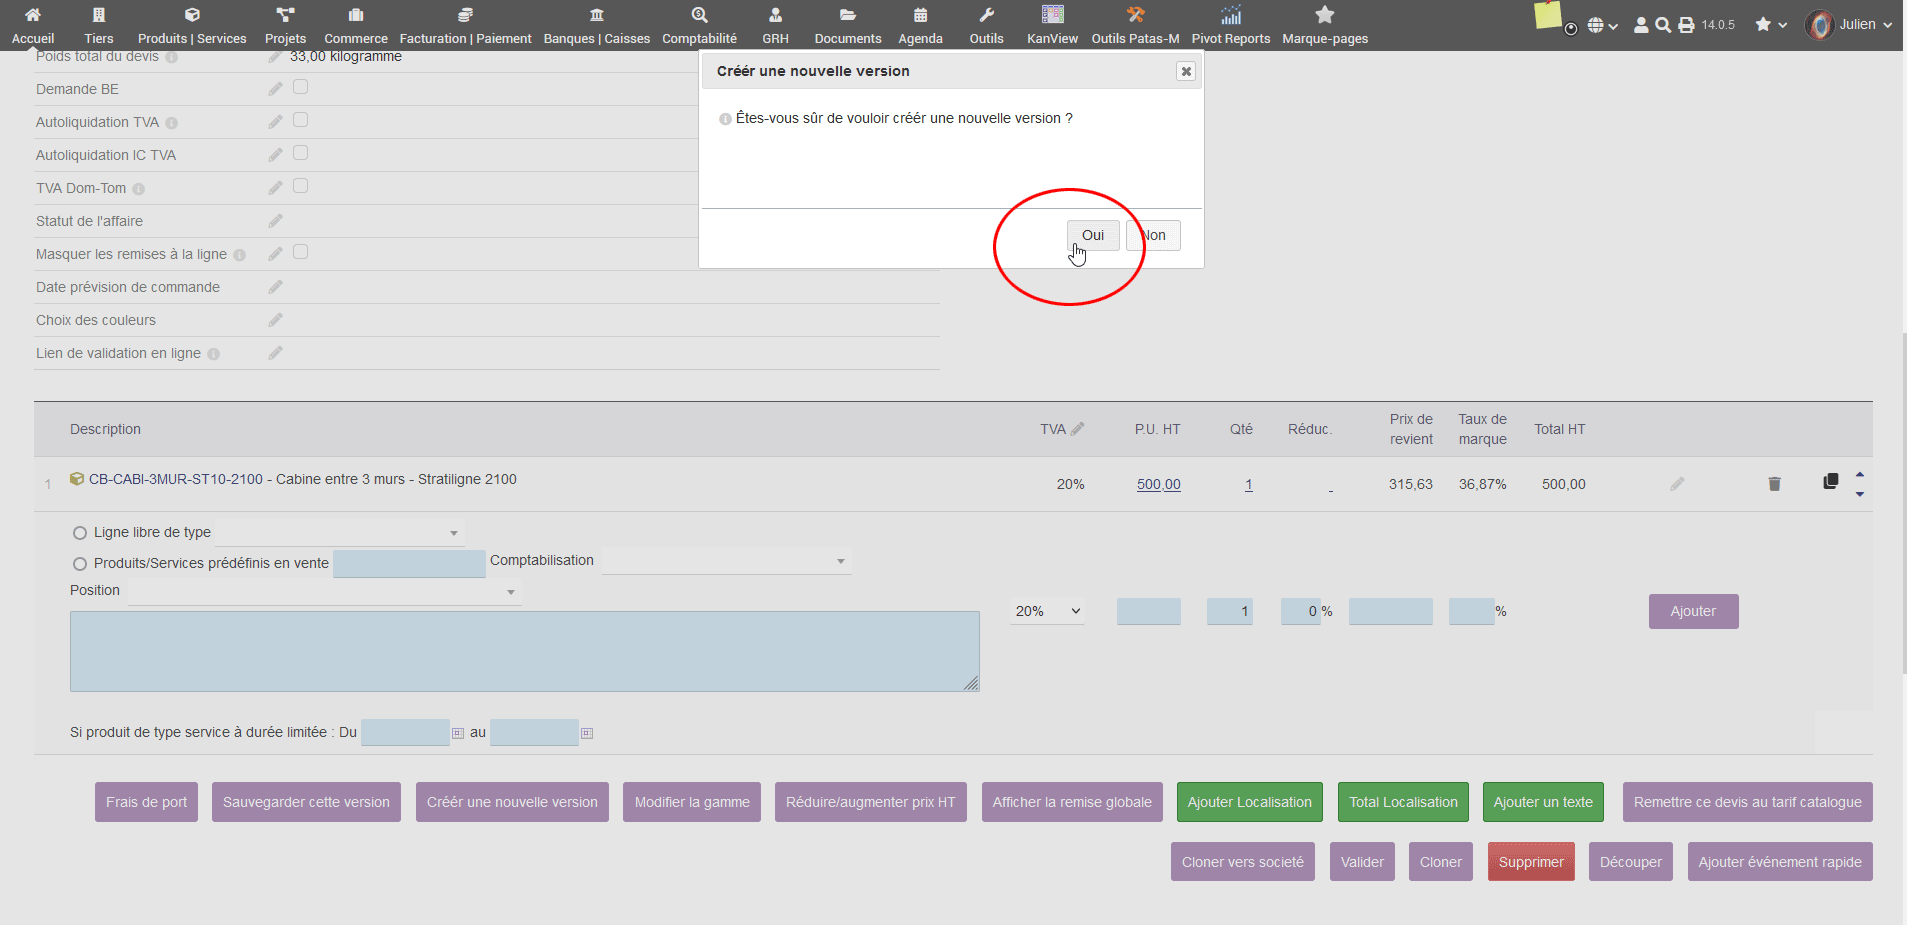Edit Date prévision de commande field

coord(276,287)
